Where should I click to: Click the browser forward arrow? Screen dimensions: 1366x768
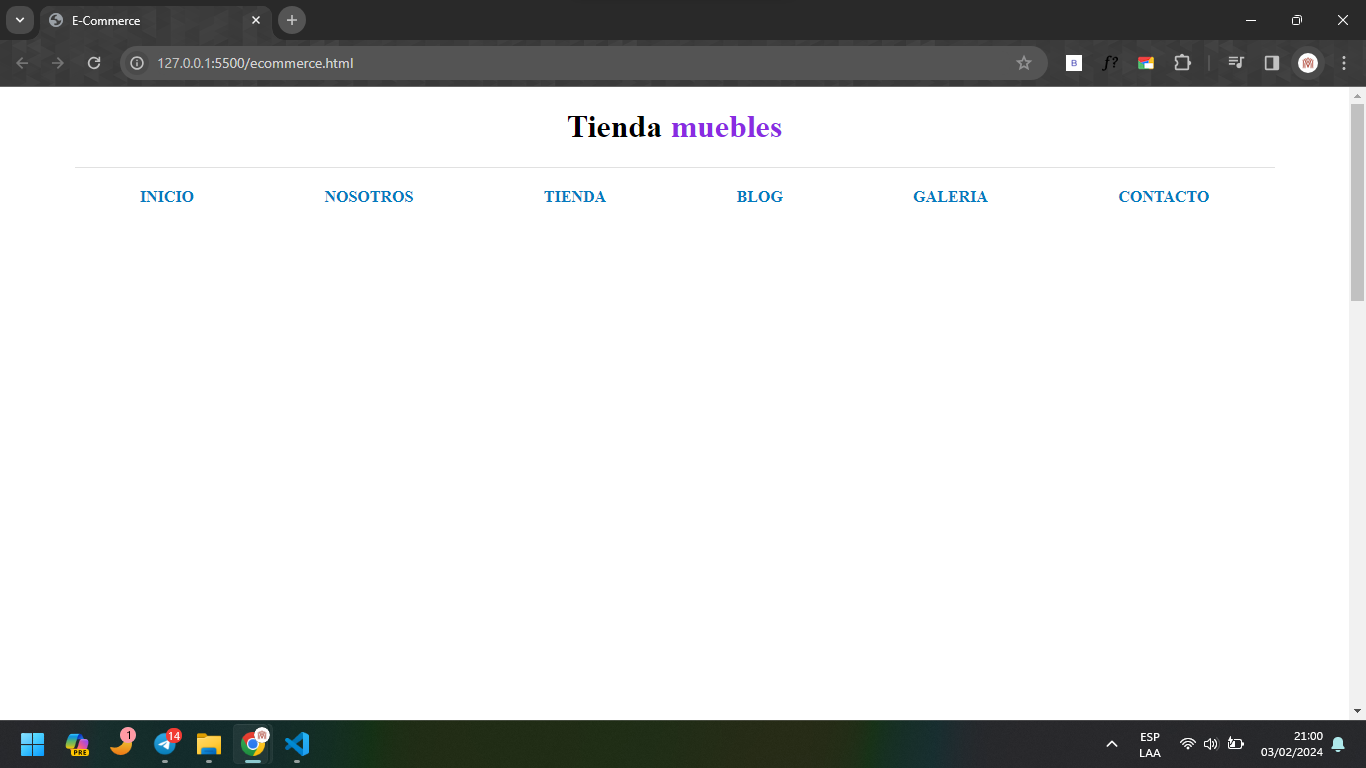[58, 63]
